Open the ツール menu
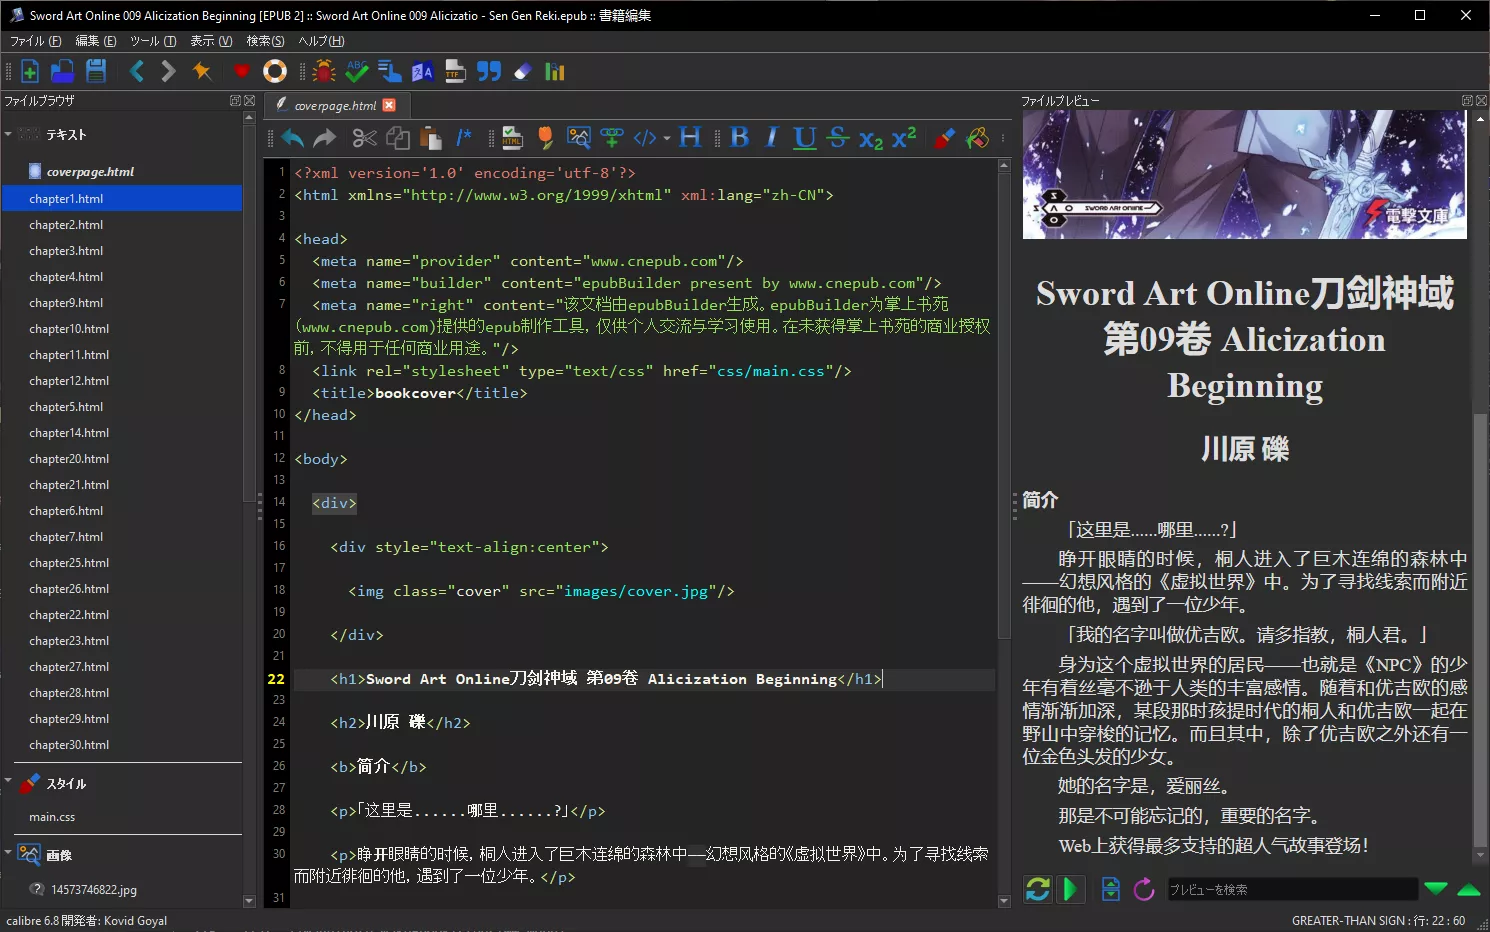The image size is (1490, 932). 152,41
